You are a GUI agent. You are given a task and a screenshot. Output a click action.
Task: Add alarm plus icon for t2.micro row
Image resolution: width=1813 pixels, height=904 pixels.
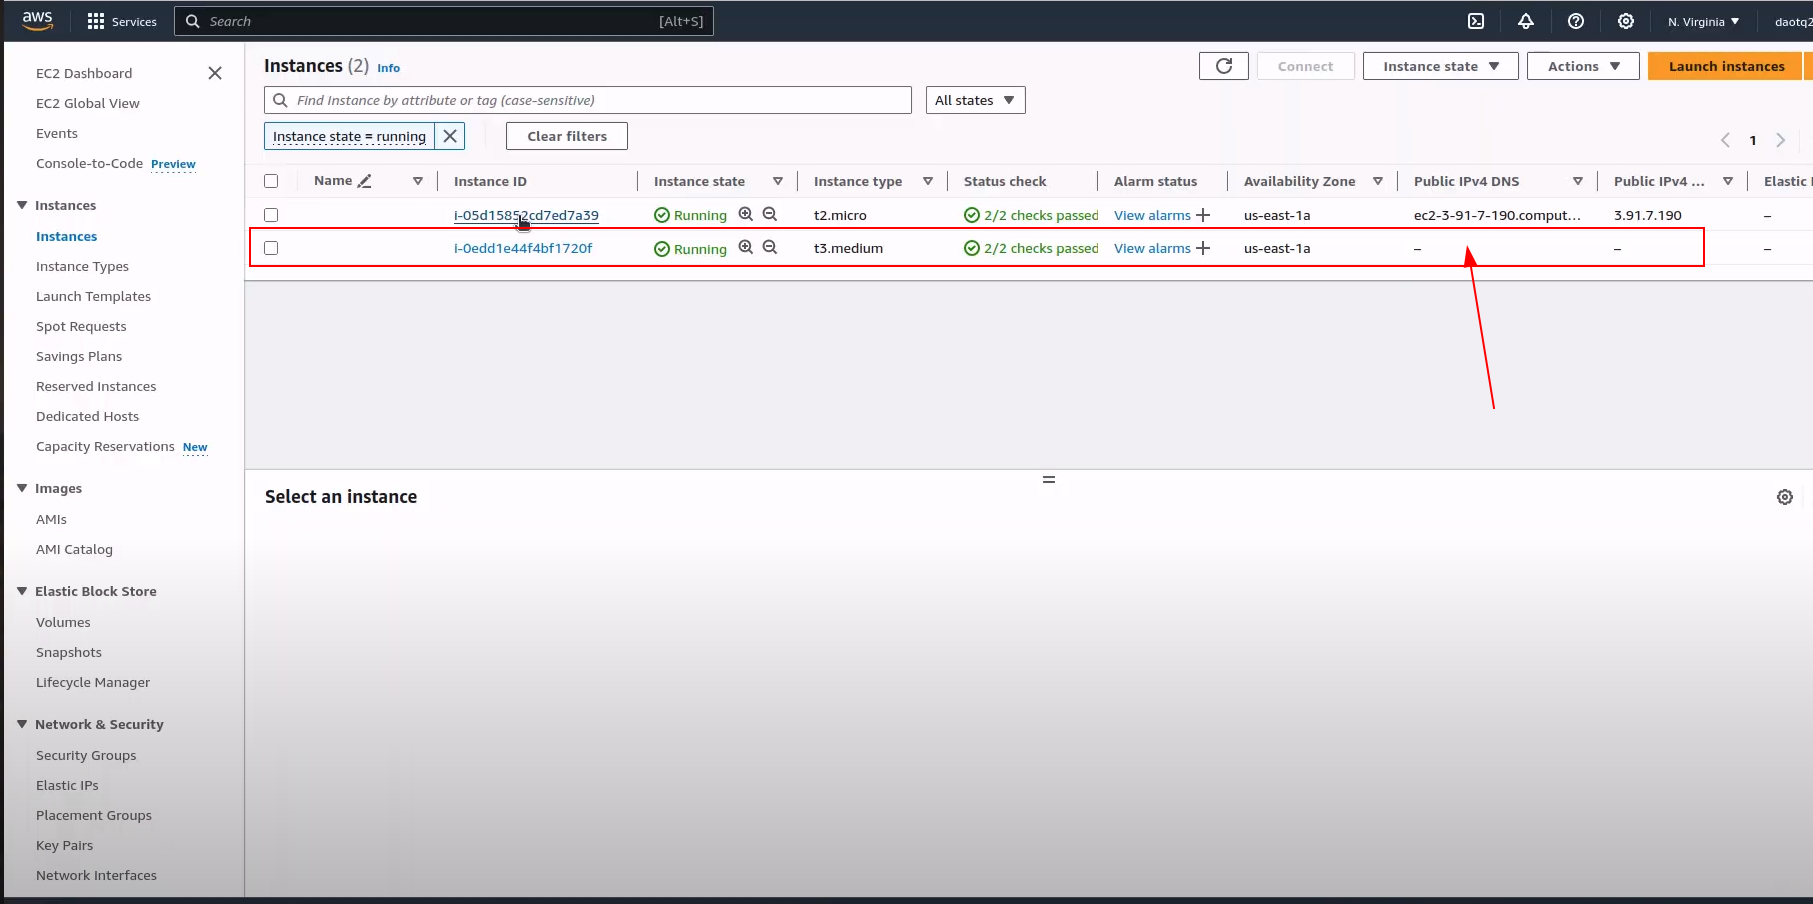(x=1203, y=215)
